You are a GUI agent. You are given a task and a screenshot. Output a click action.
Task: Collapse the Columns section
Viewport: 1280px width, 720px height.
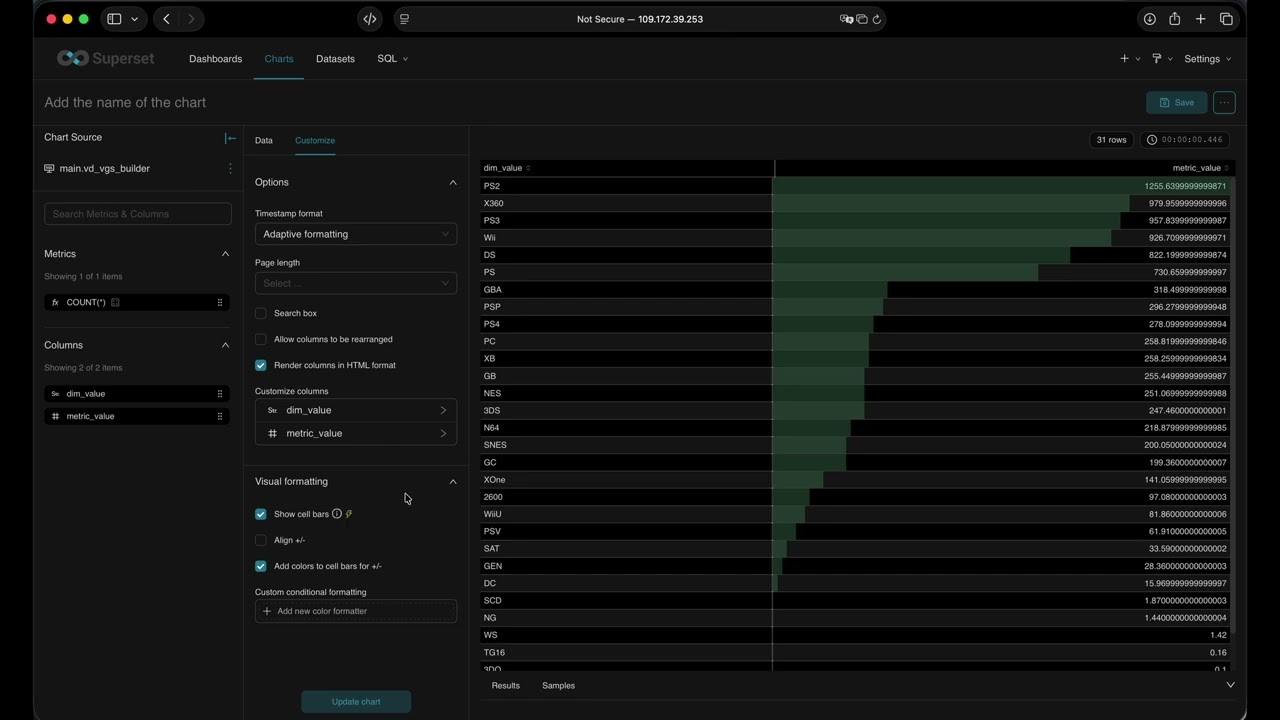225,345
